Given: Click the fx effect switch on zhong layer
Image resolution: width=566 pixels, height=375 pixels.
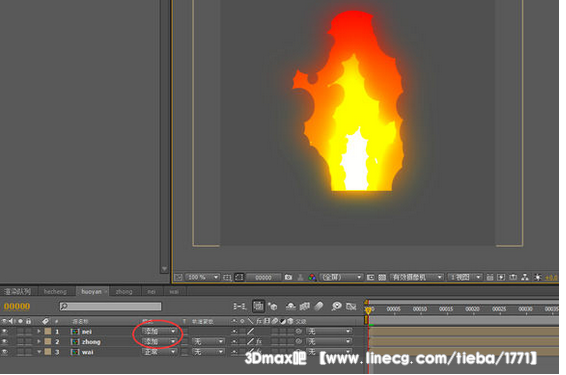Looking at the screenshot, I should coord(259,341).
